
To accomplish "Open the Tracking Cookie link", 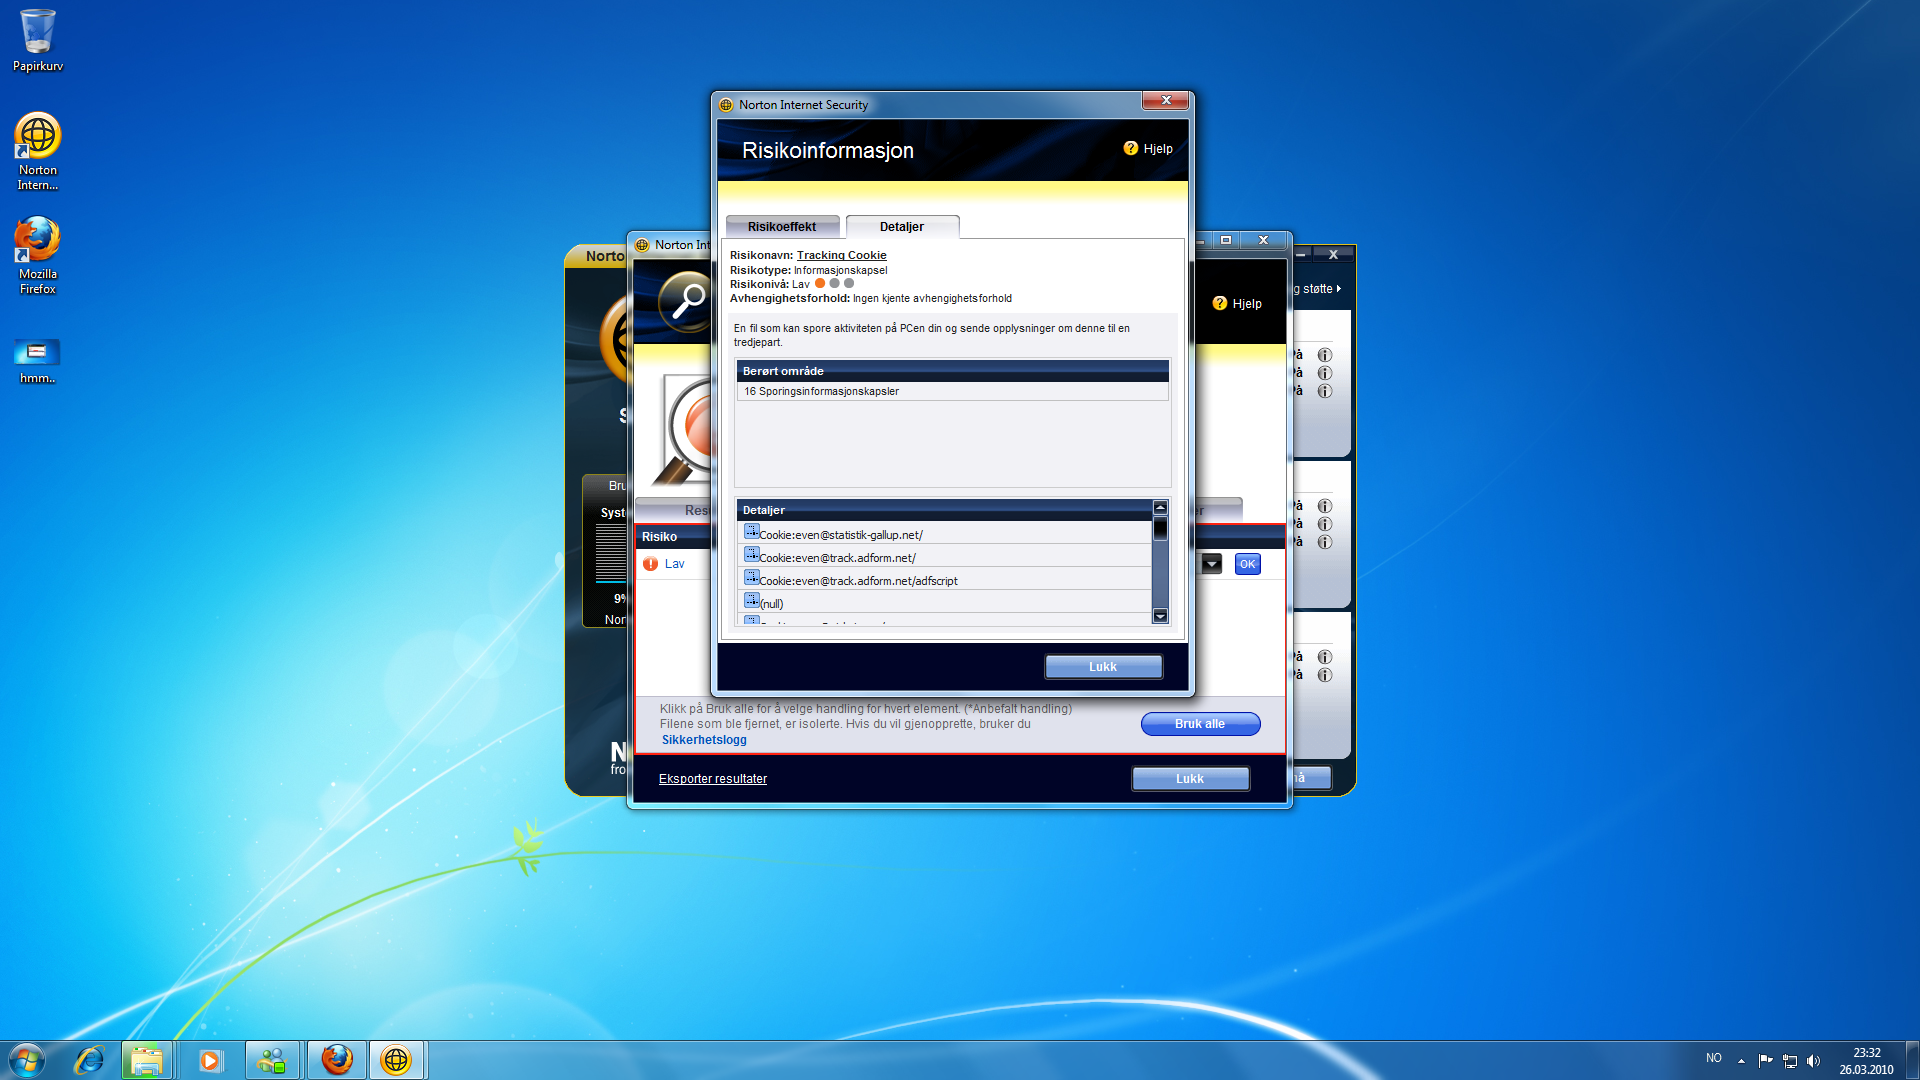I will point(841,255).
